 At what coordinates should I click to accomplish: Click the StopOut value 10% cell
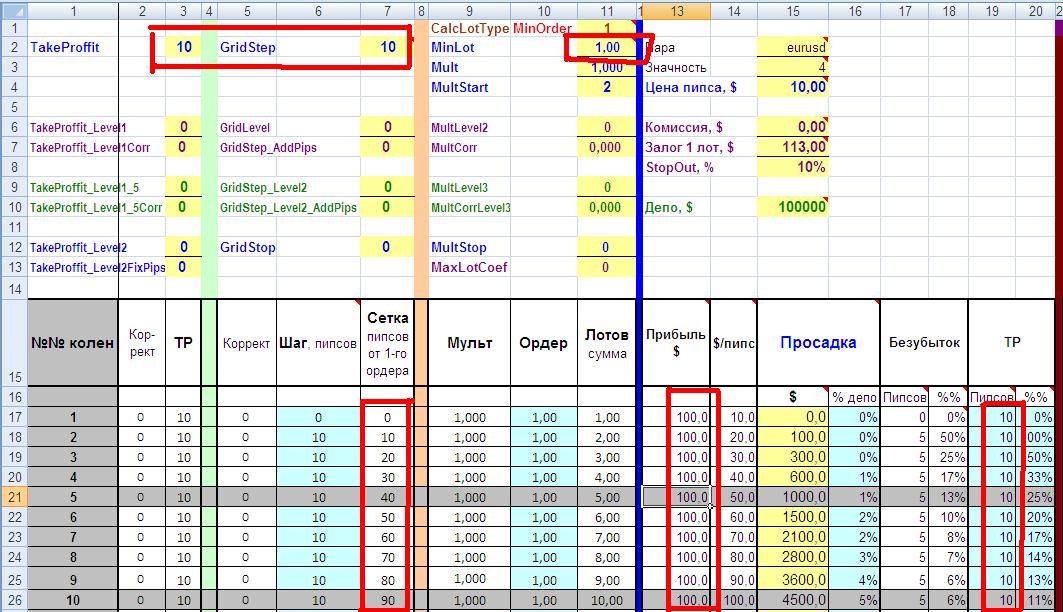tap(793, 167)
